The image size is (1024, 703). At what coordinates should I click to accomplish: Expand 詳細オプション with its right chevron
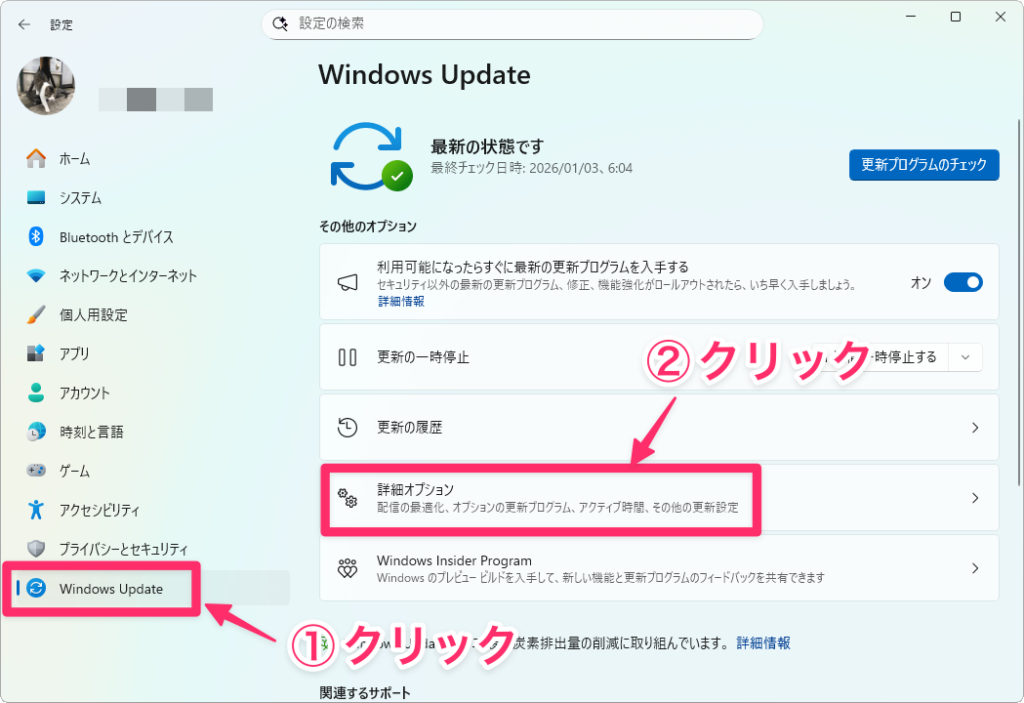[x=975, y=498]
